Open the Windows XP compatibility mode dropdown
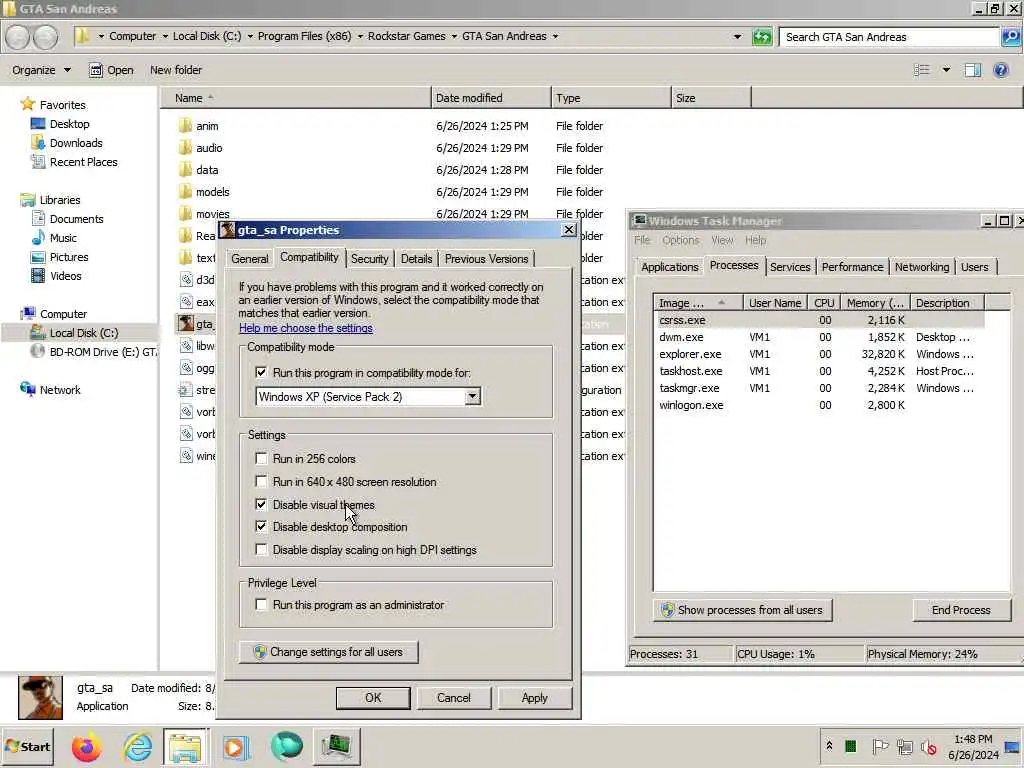 [x=472, y=396]
